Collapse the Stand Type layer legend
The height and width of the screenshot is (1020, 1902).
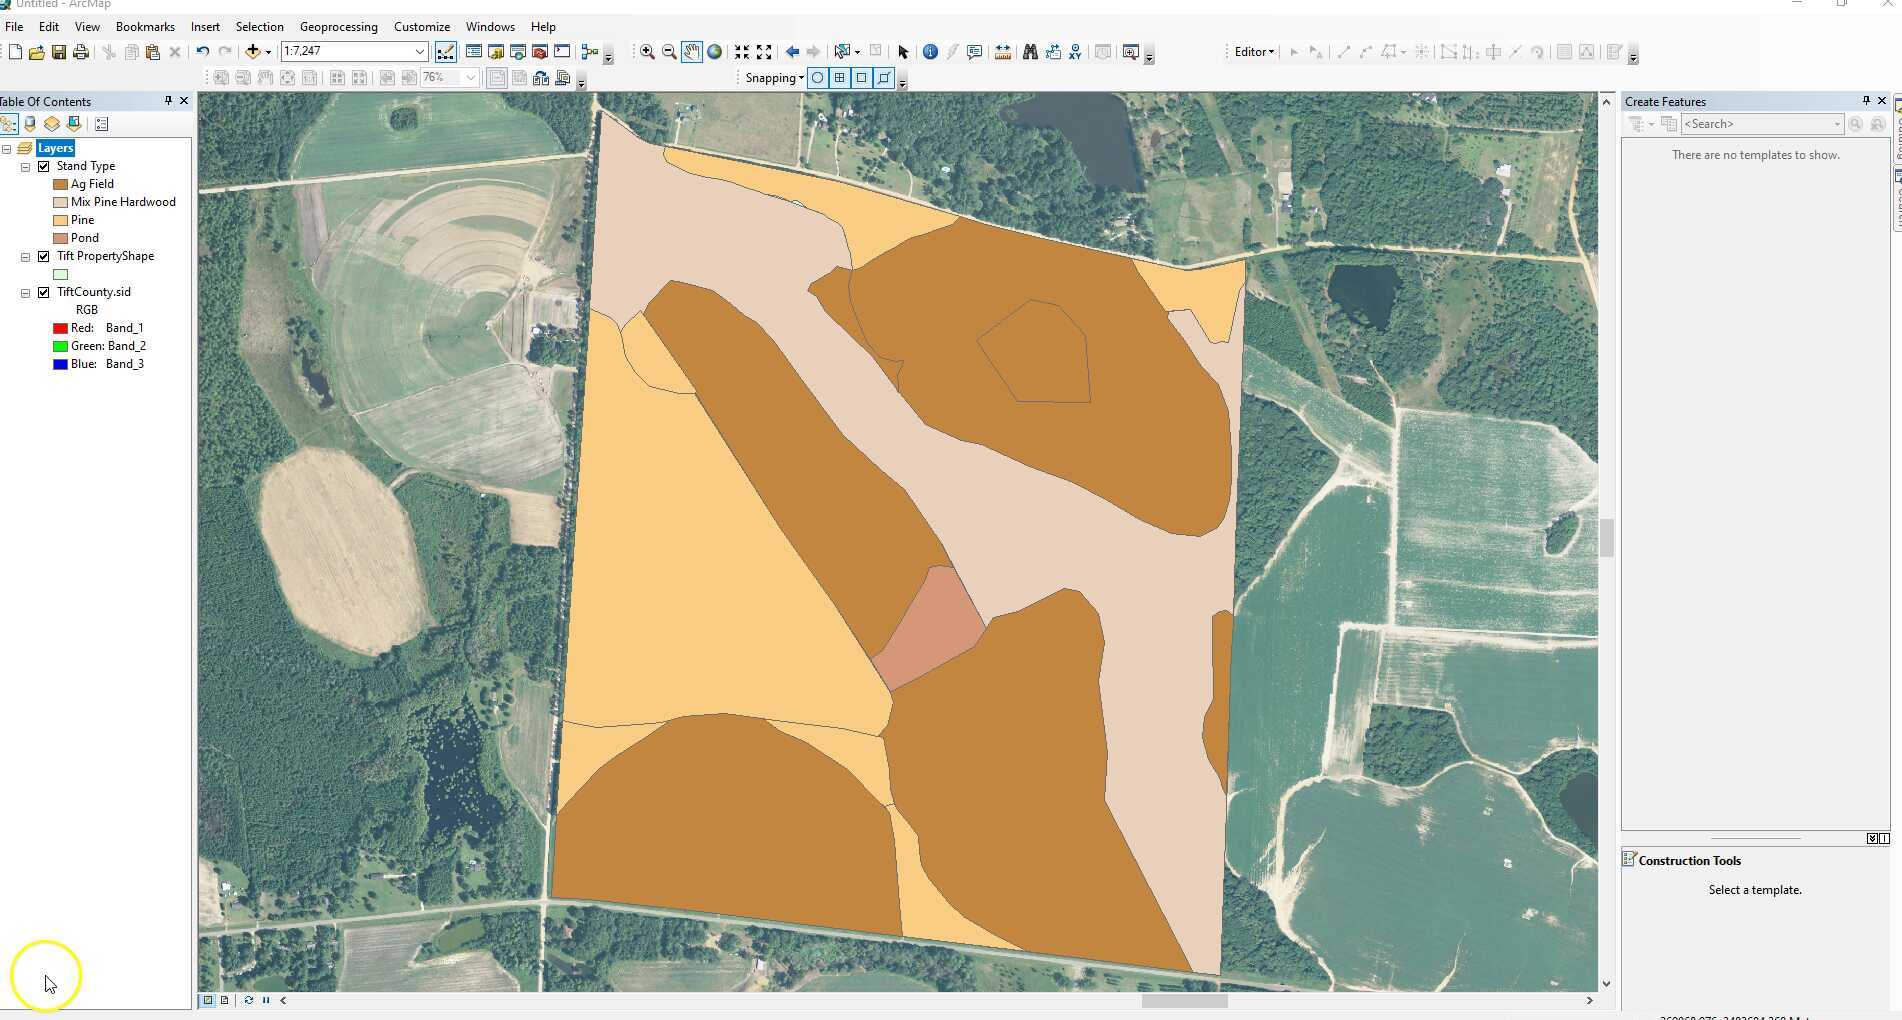coord(26,165)
